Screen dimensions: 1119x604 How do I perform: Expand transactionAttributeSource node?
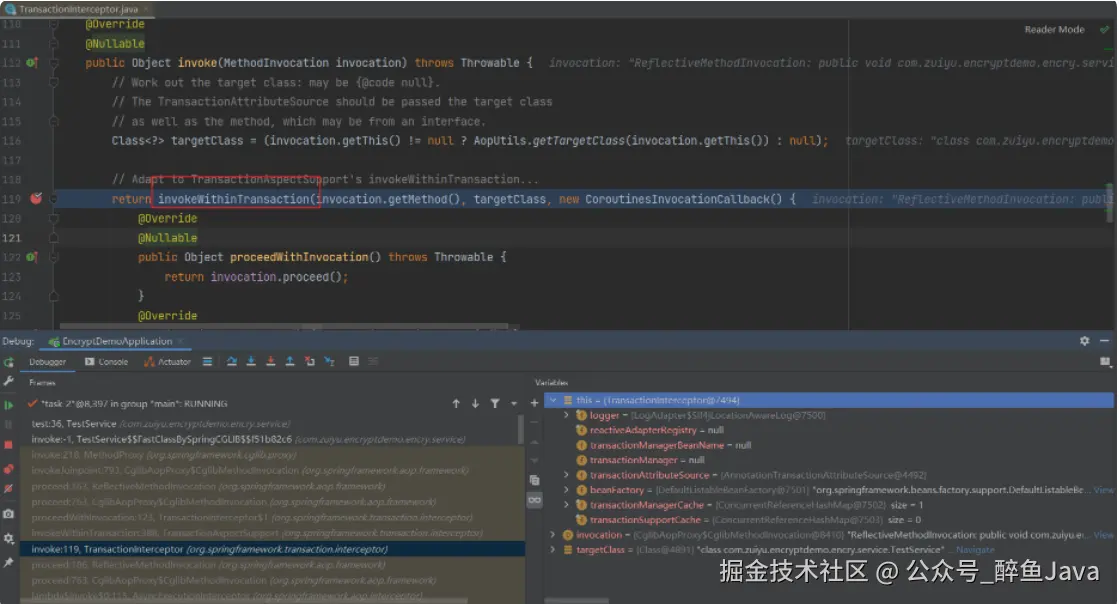pos(567,475)
